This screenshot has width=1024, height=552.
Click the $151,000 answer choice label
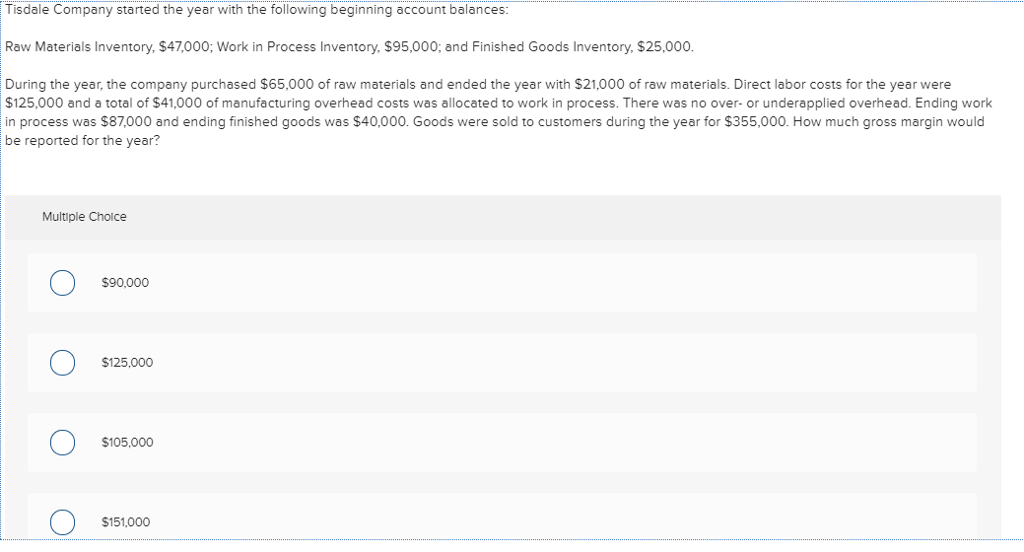pos(126,522)
